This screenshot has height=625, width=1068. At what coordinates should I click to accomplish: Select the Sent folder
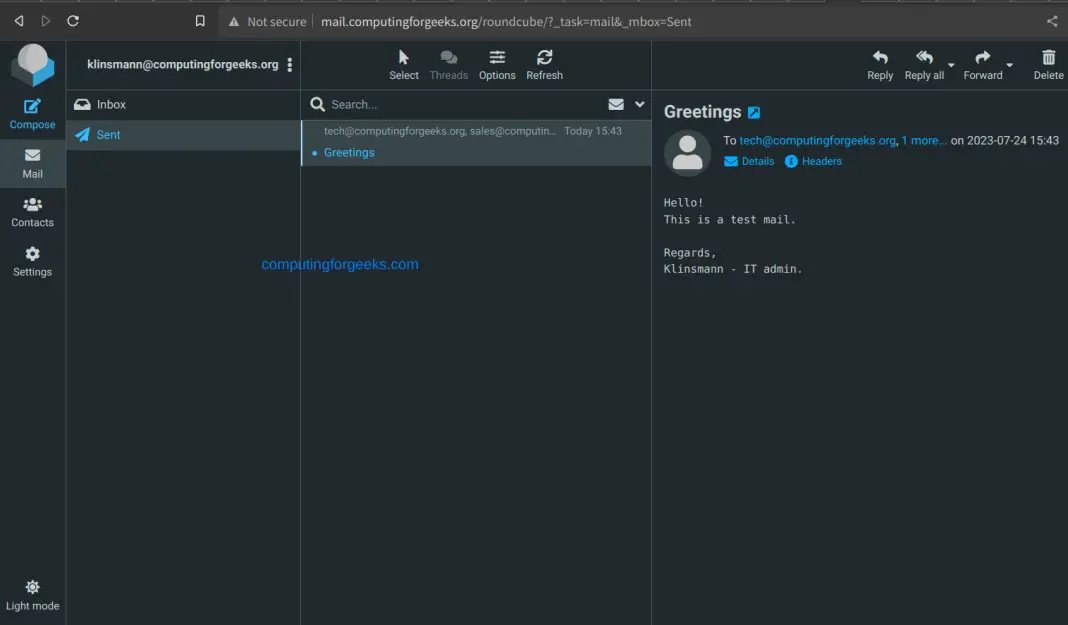tap(108, 135)
